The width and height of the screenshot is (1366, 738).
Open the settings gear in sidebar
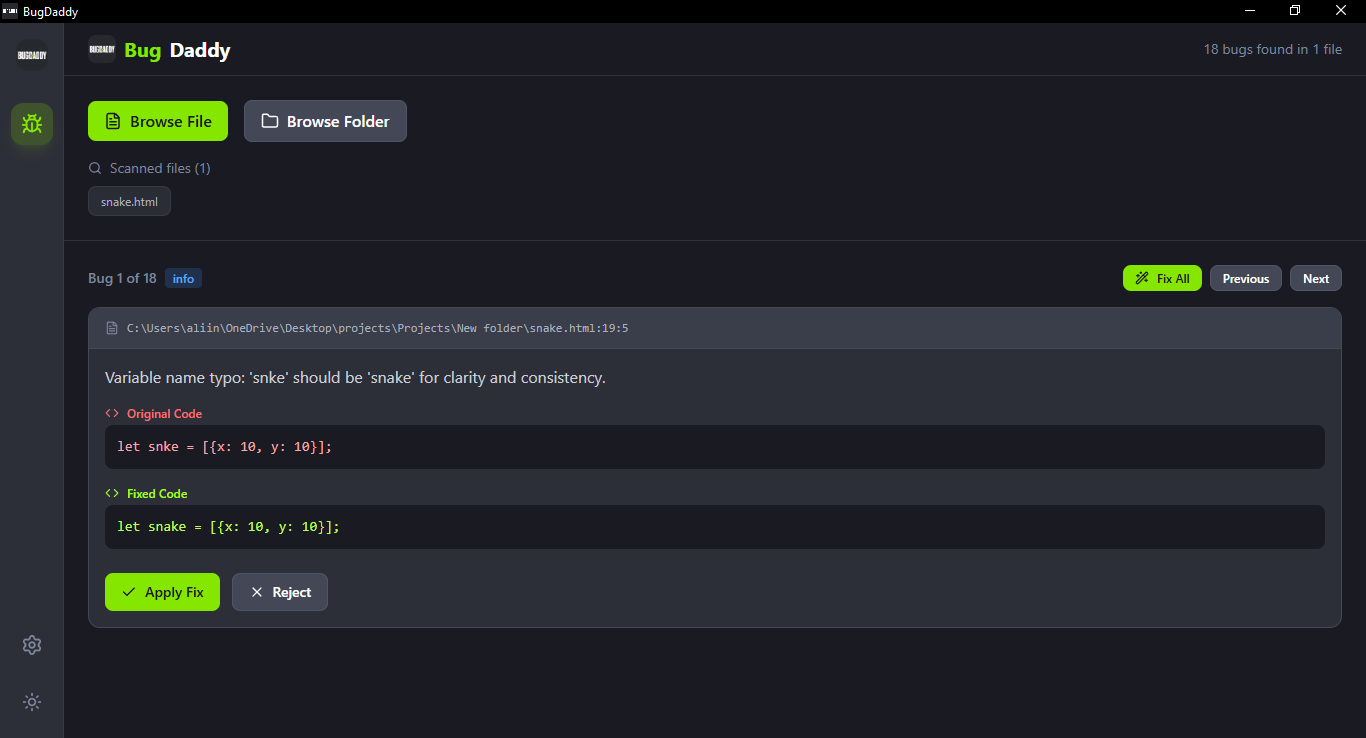[x=32, y=645]
